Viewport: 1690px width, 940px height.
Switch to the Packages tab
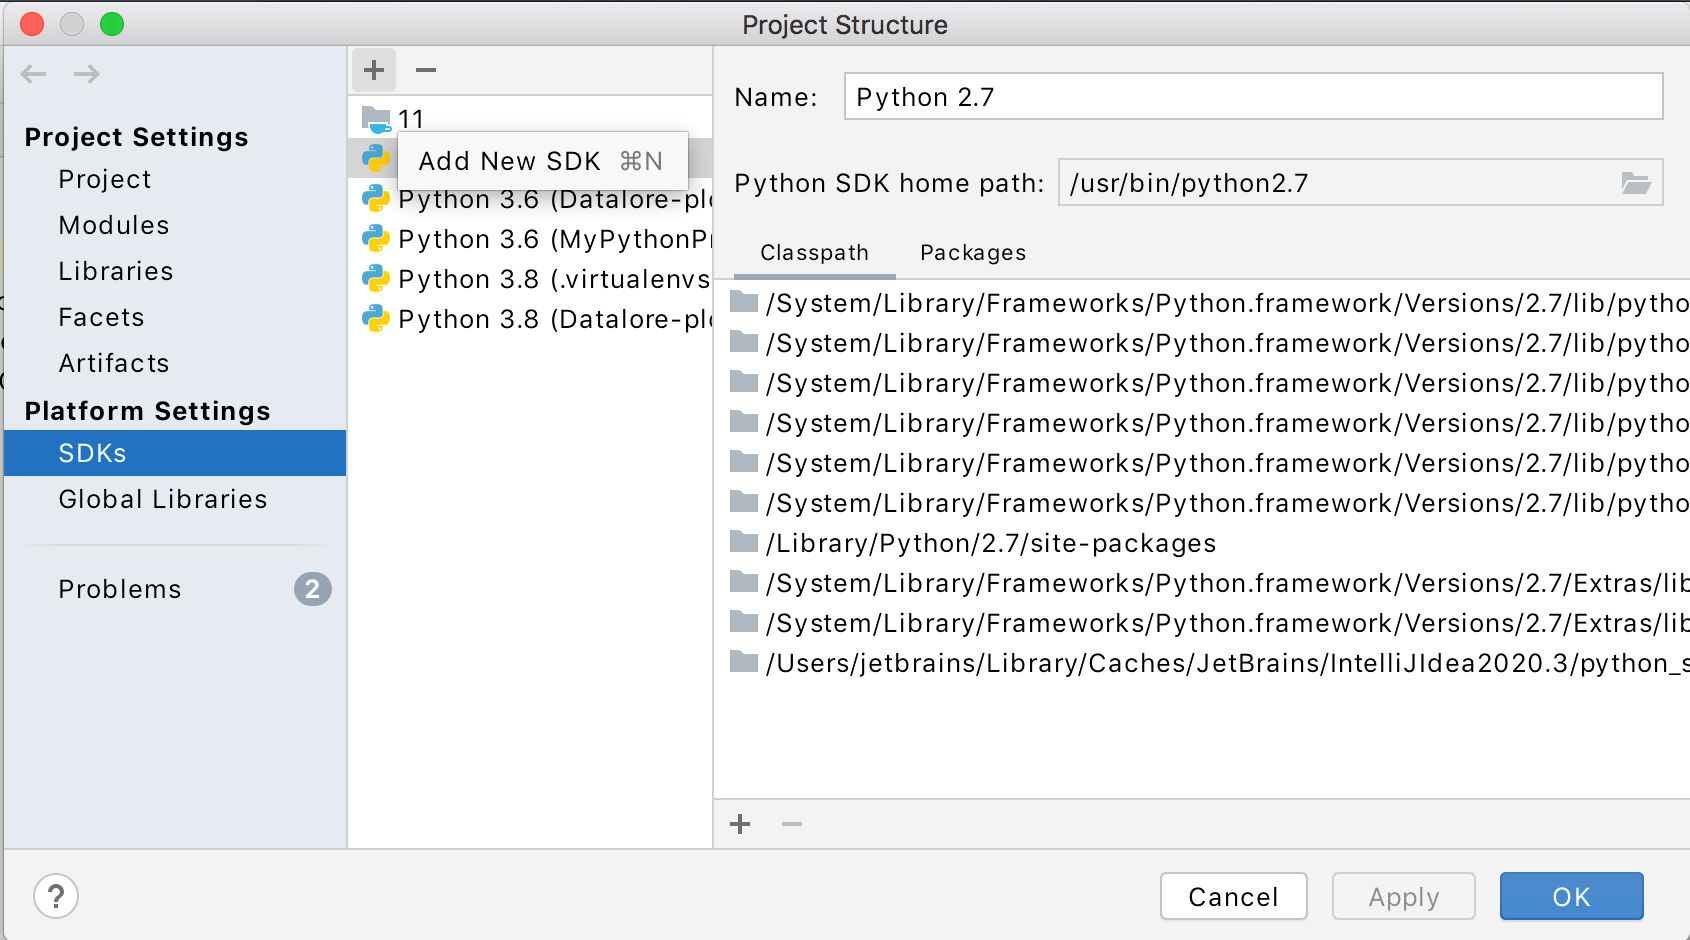coord(971,252)
